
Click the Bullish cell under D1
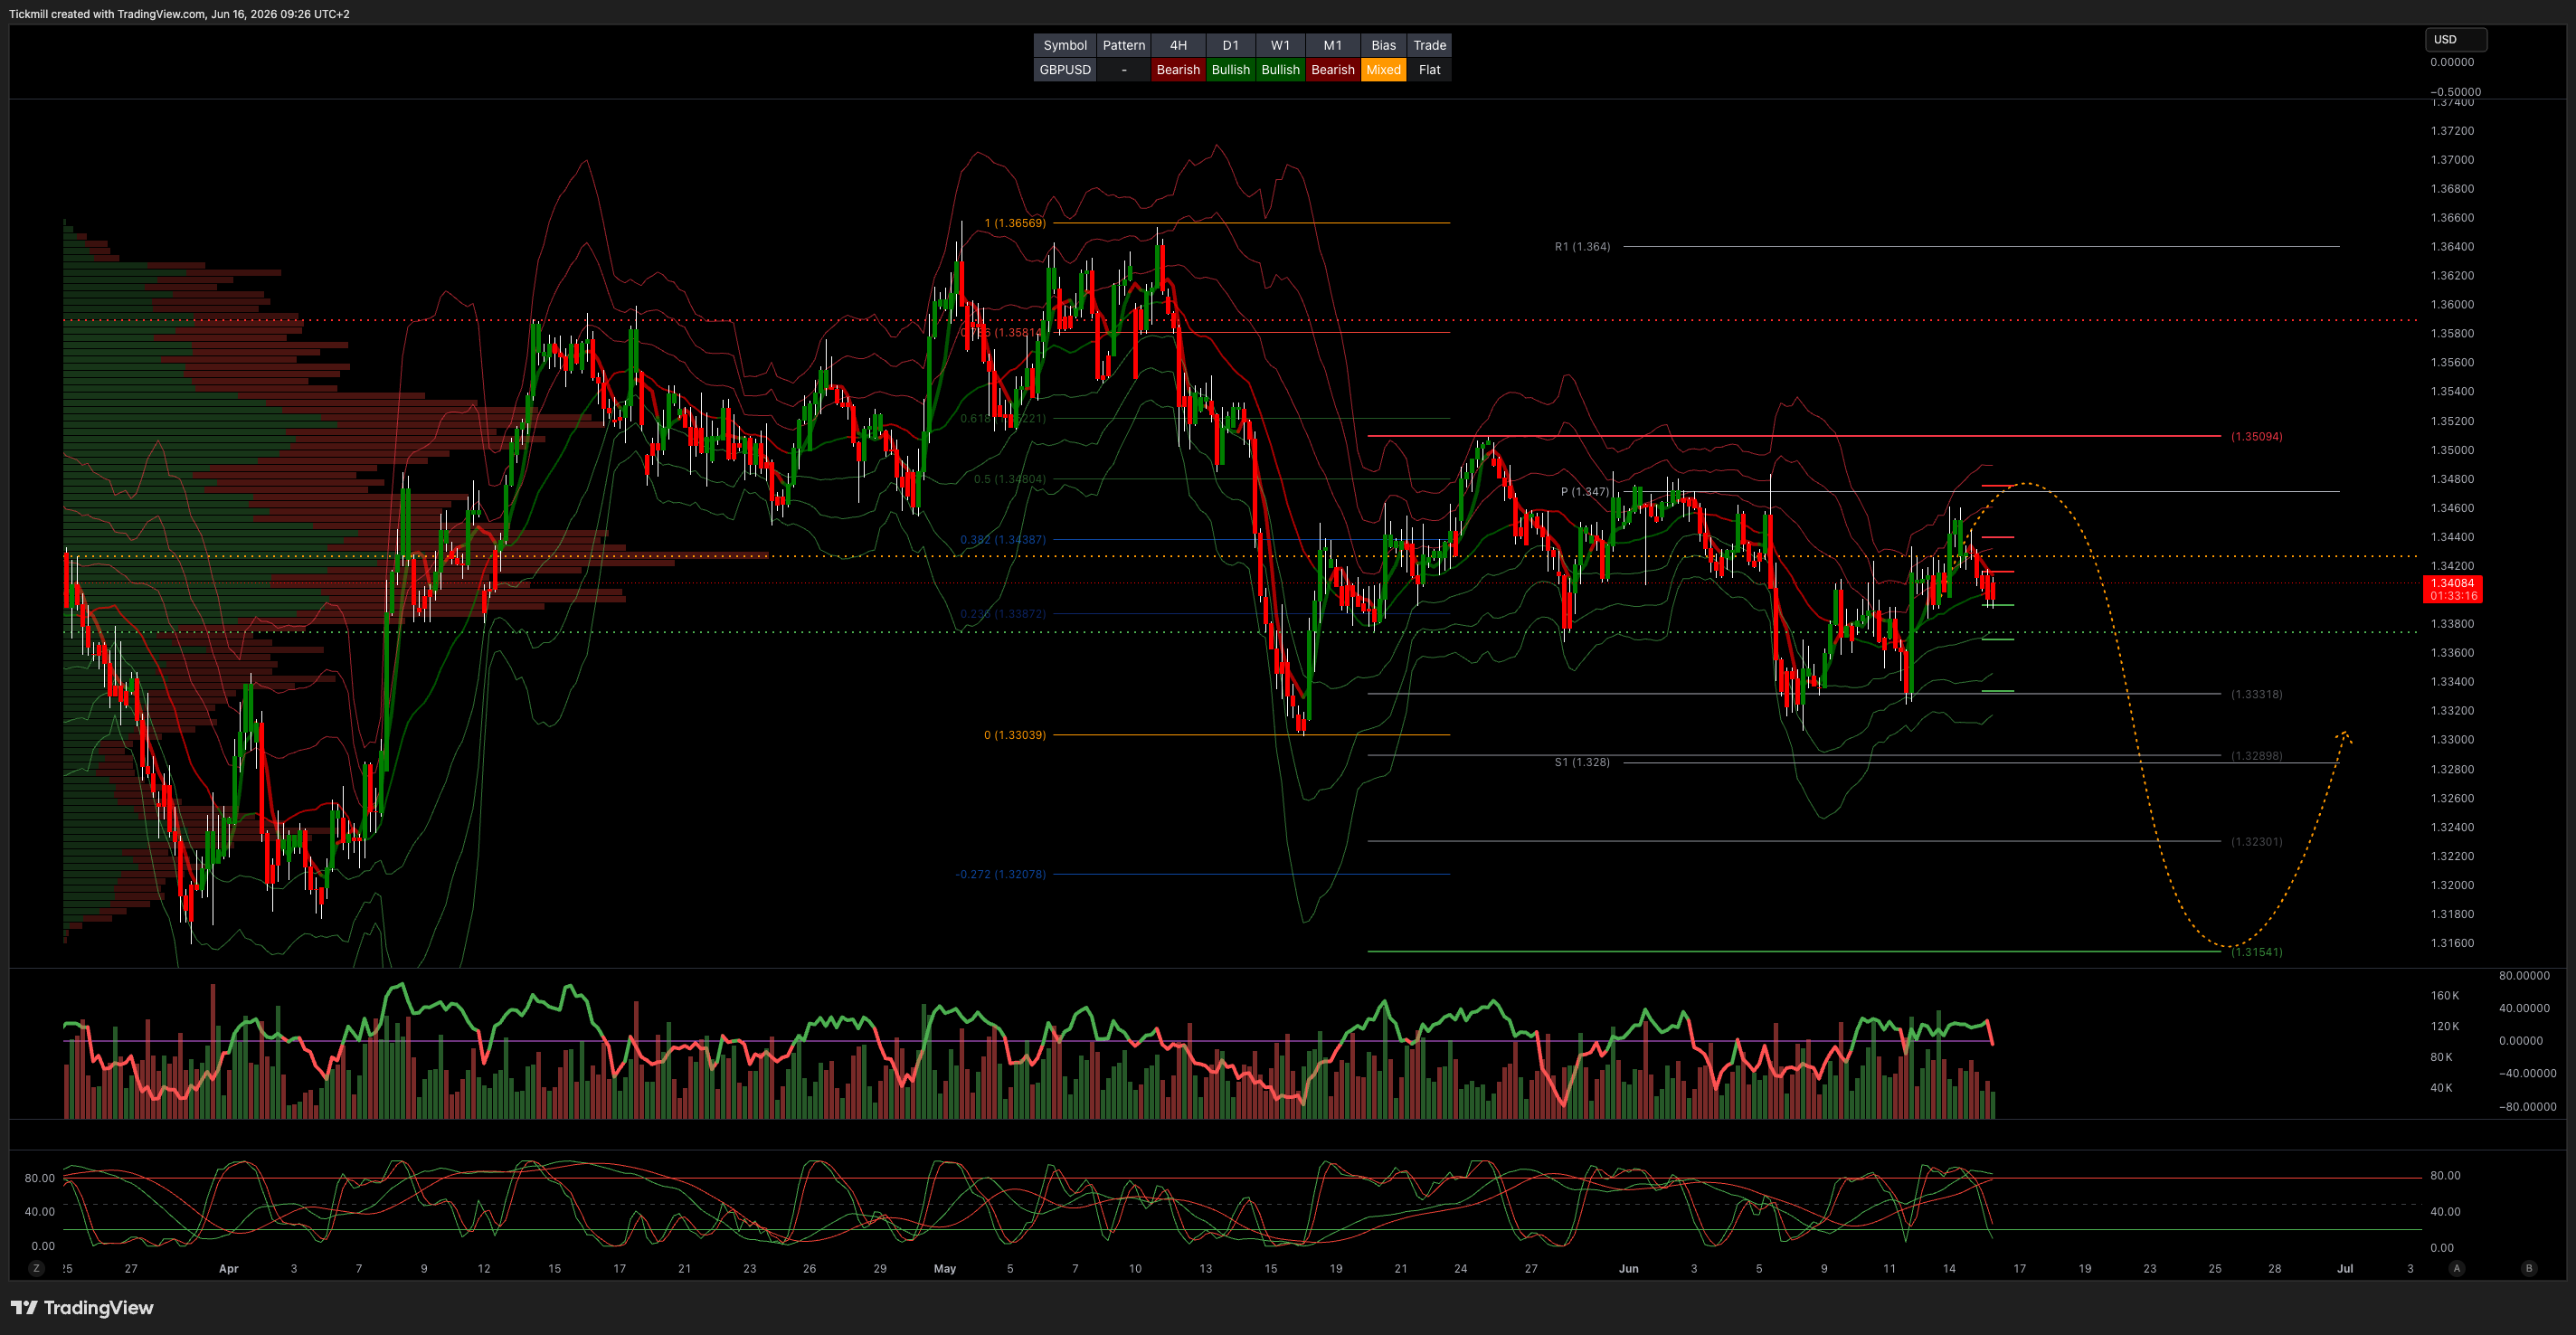tap(1231, 70)
